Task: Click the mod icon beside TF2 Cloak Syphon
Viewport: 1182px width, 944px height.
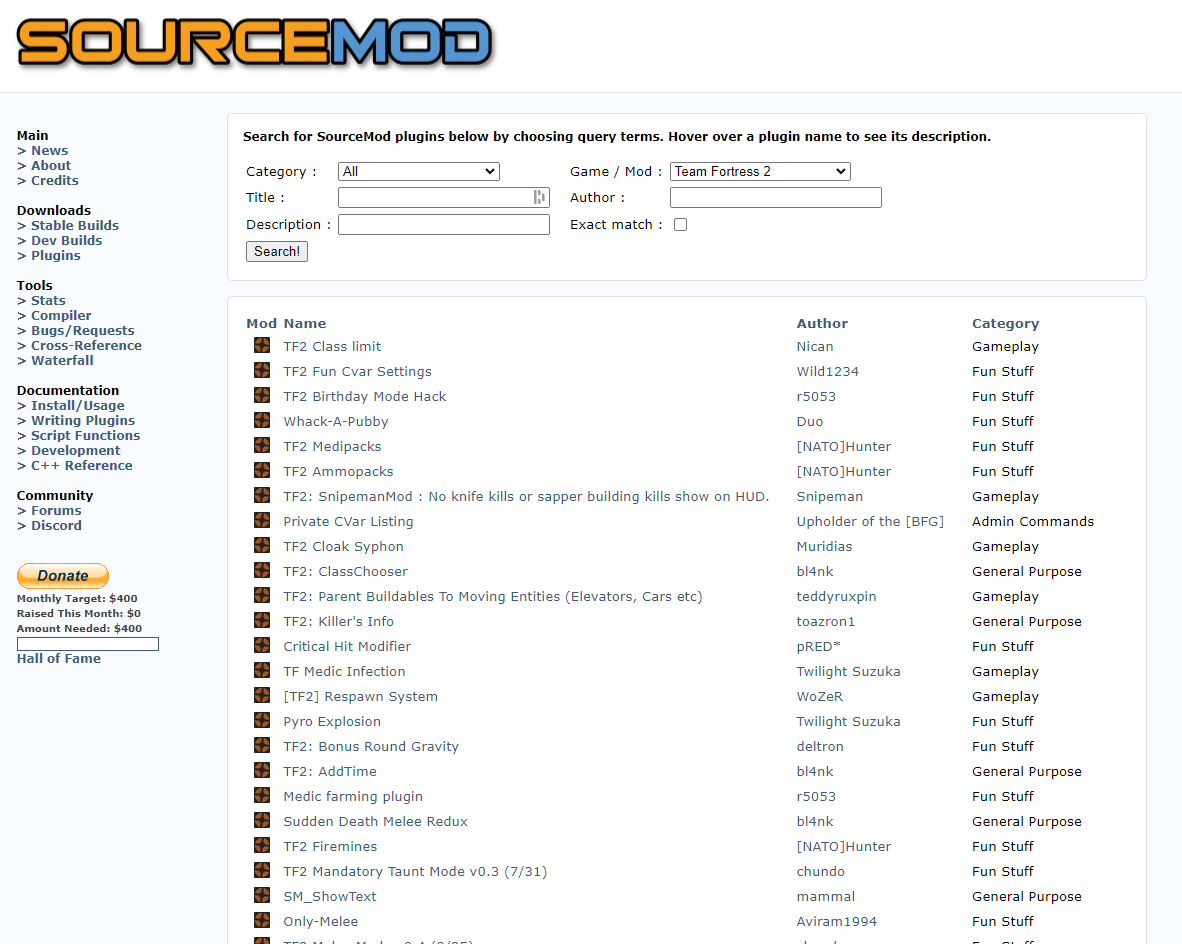Action: pos(262,545)
